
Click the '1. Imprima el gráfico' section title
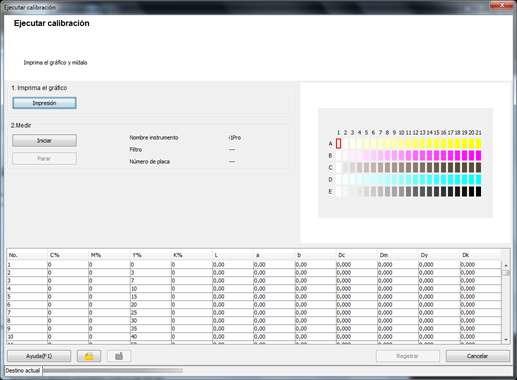[x=39, y=88]
